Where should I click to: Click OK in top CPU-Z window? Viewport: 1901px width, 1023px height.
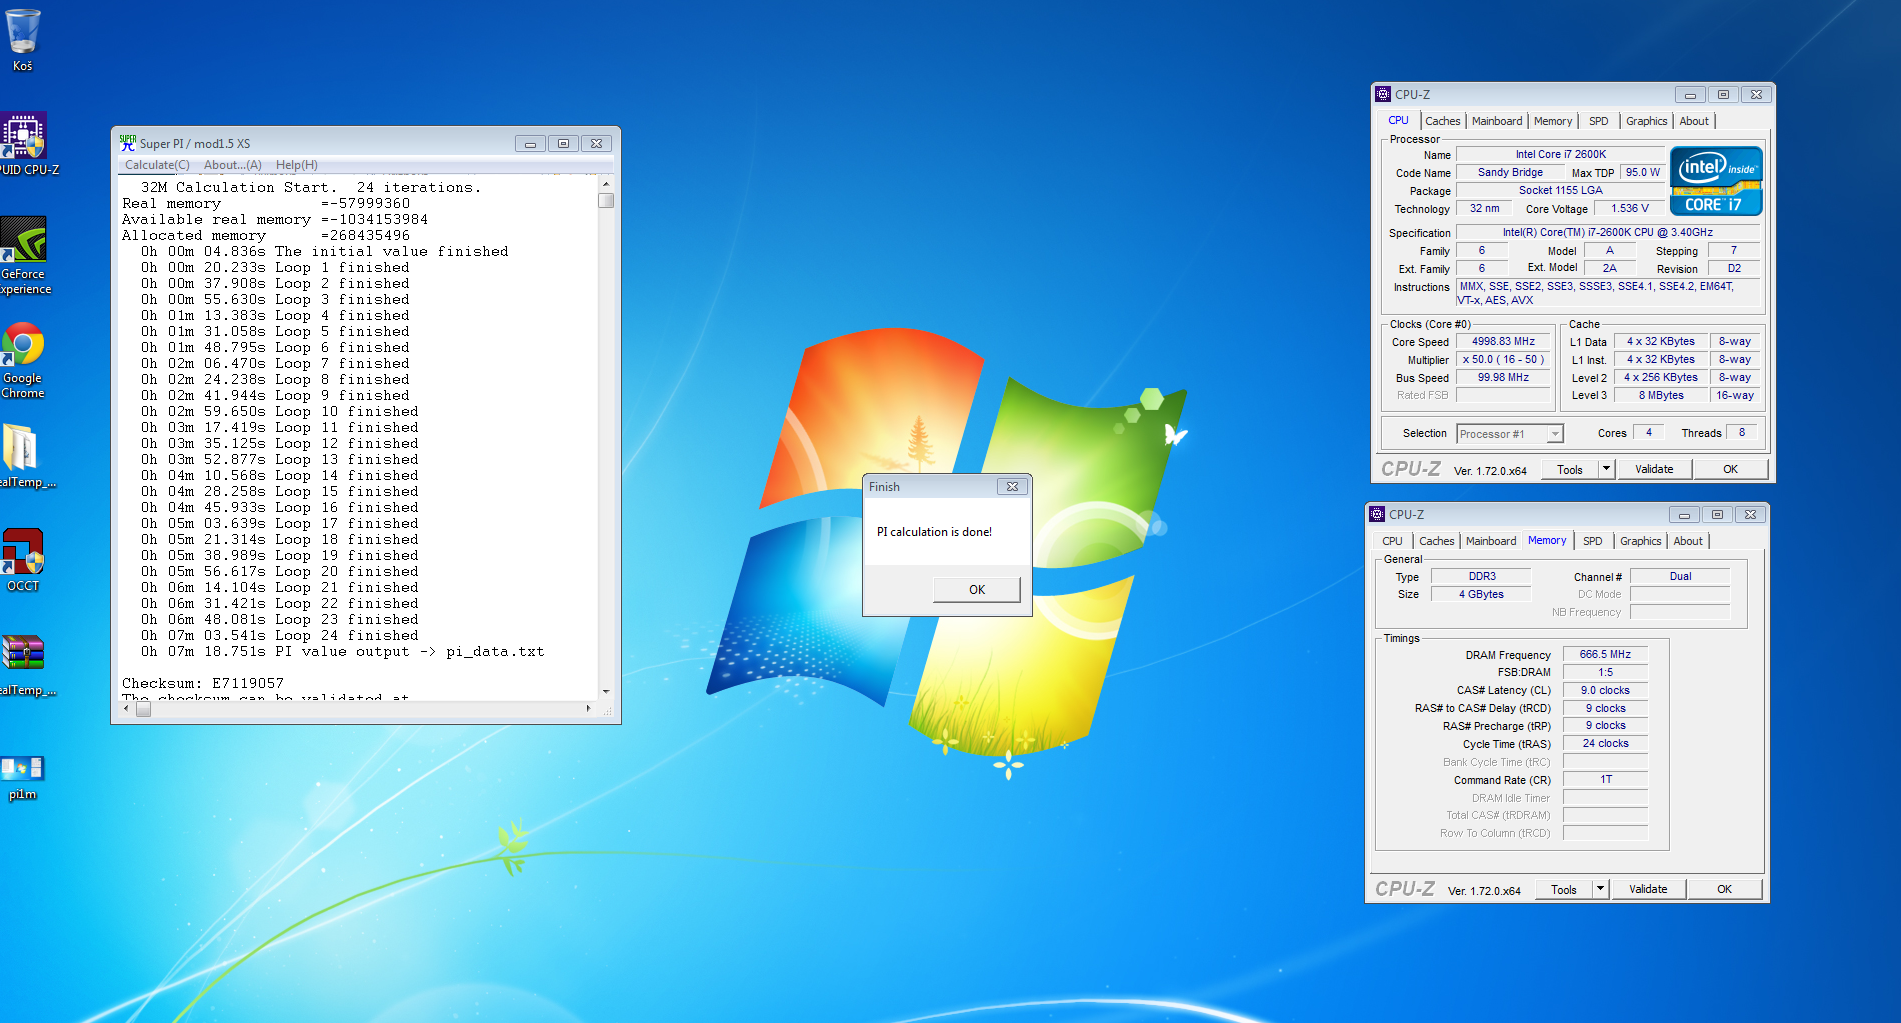1730,469
